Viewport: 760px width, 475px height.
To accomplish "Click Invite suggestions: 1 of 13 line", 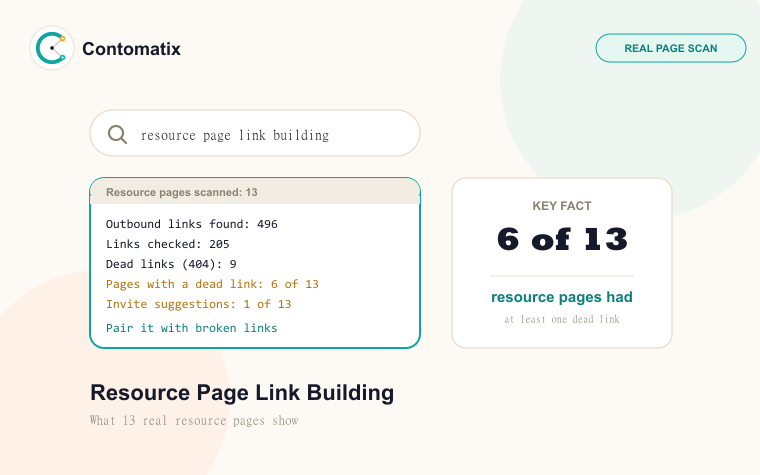I will click(x=199, y=304).
